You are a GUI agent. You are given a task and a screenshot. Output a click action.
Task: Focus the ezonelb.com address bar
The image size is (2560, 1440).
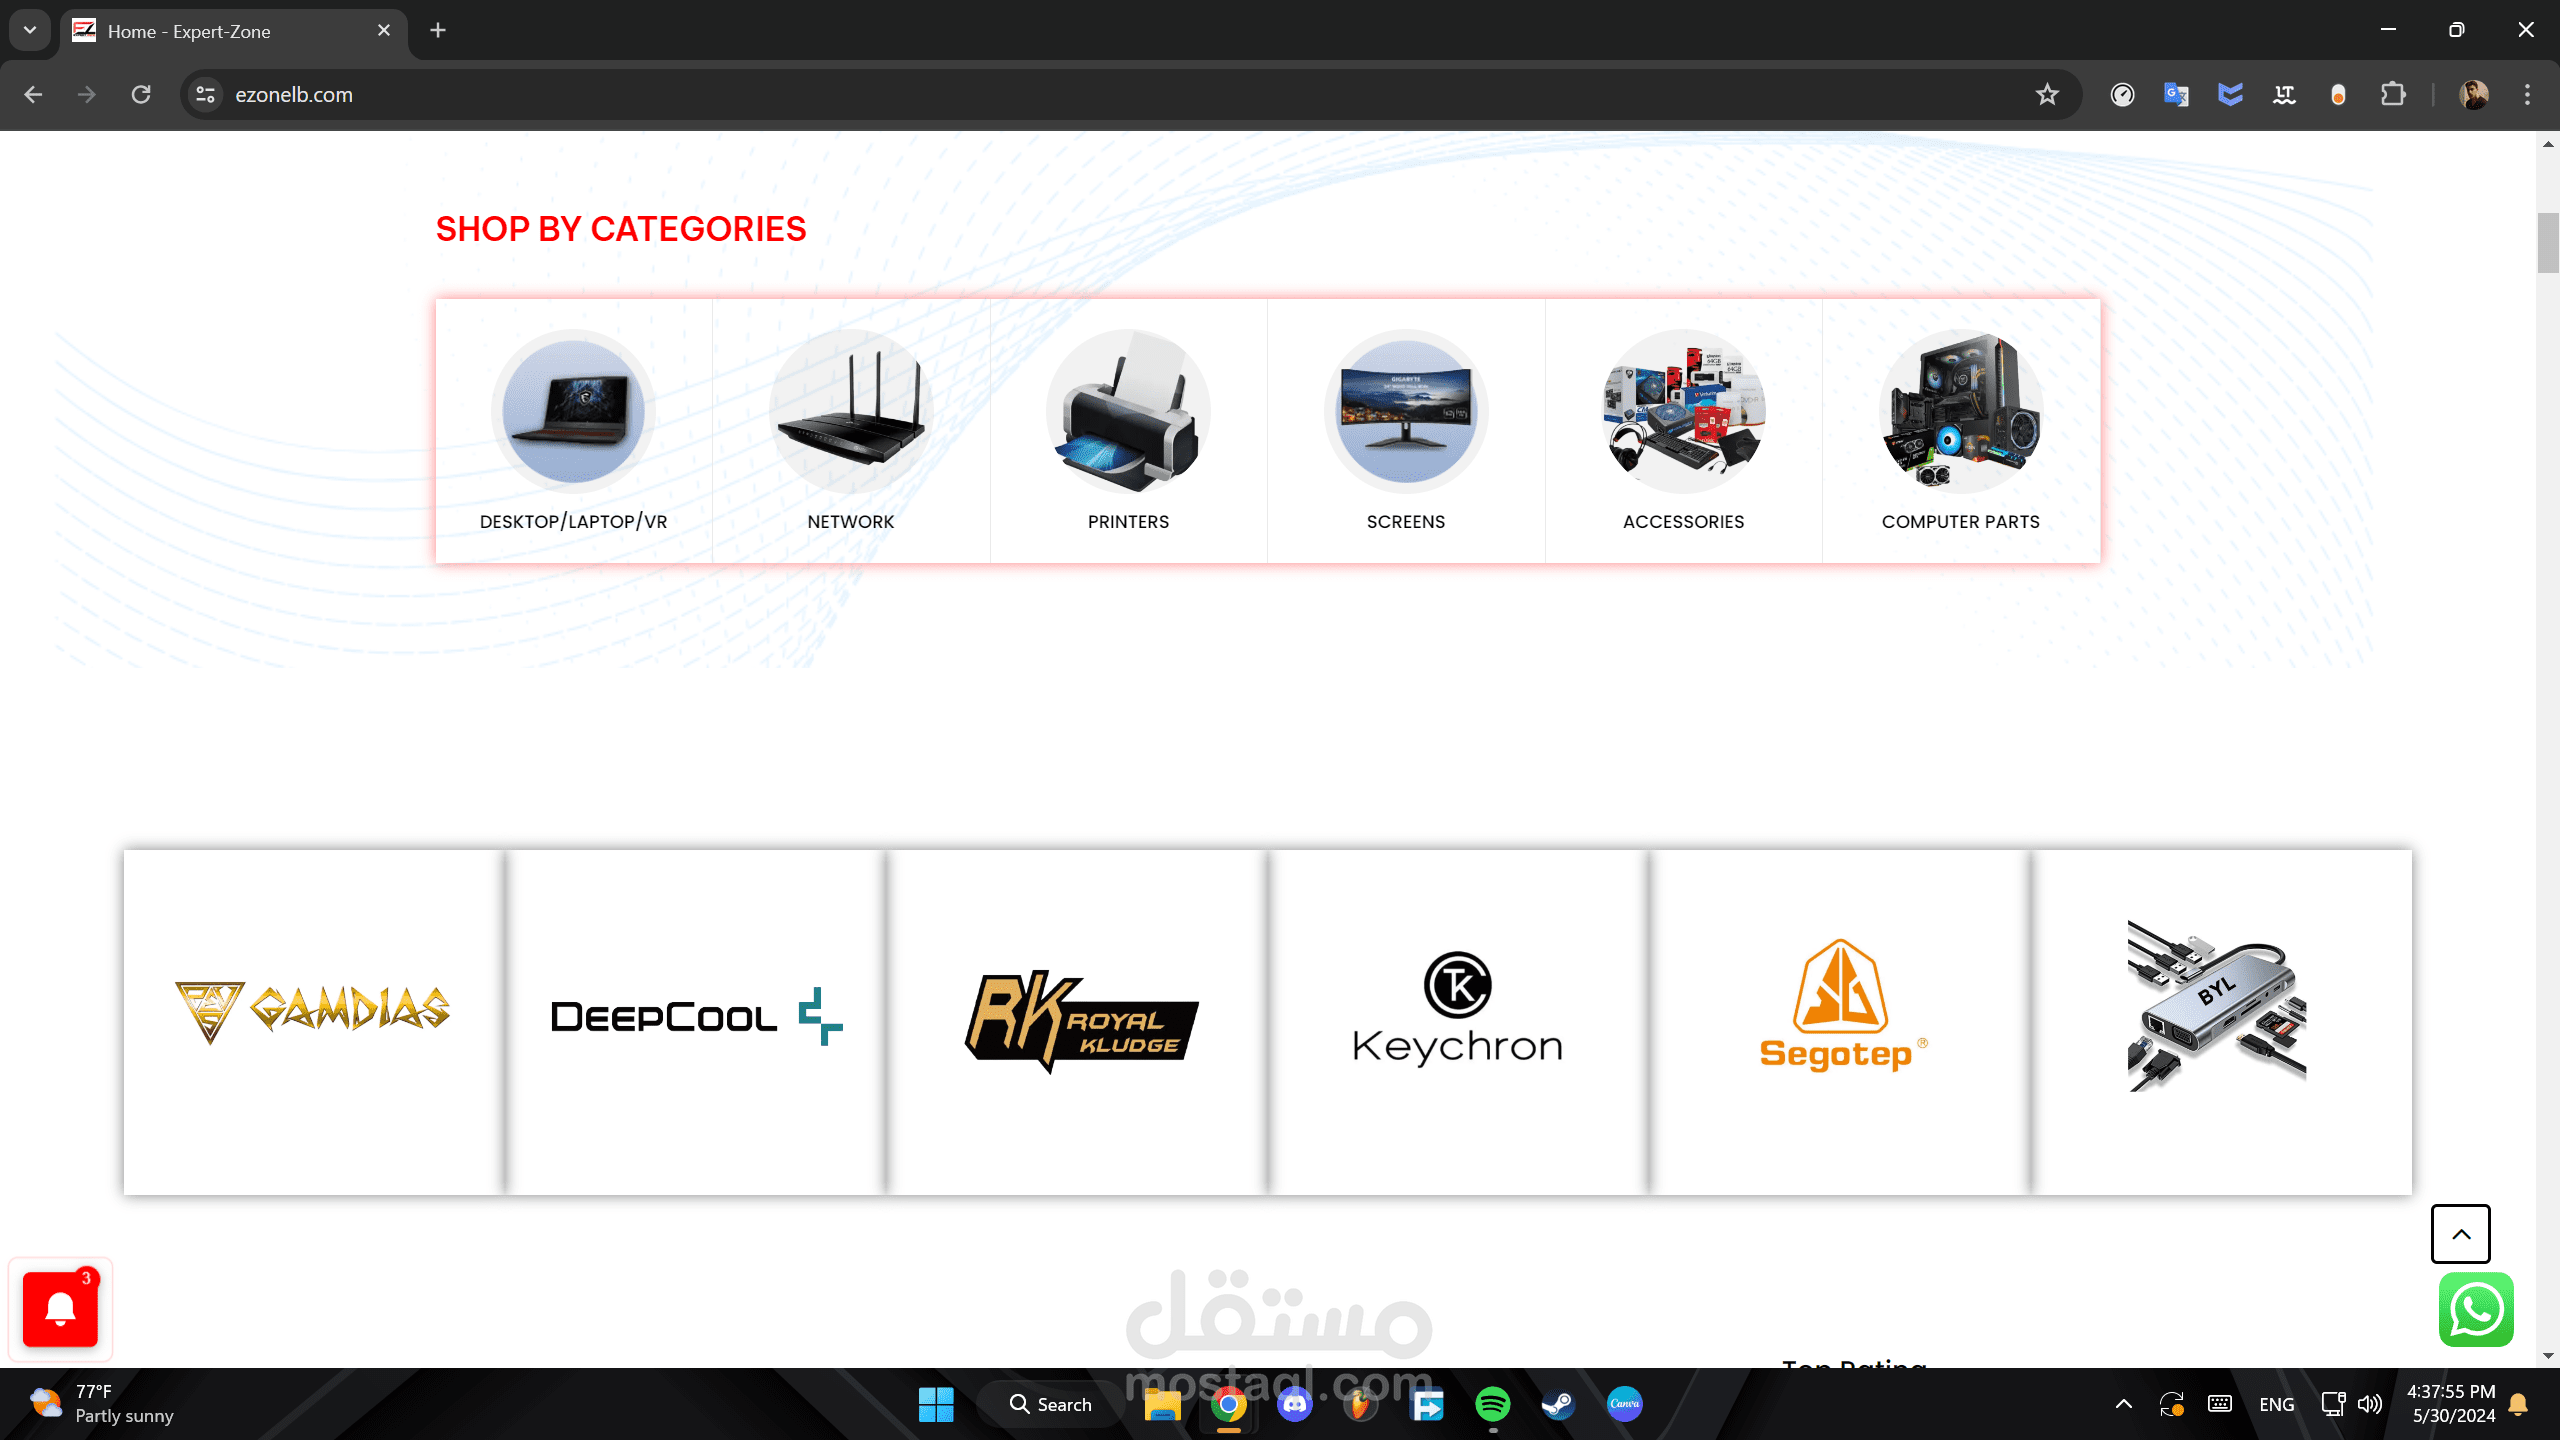coord(1130,95)
